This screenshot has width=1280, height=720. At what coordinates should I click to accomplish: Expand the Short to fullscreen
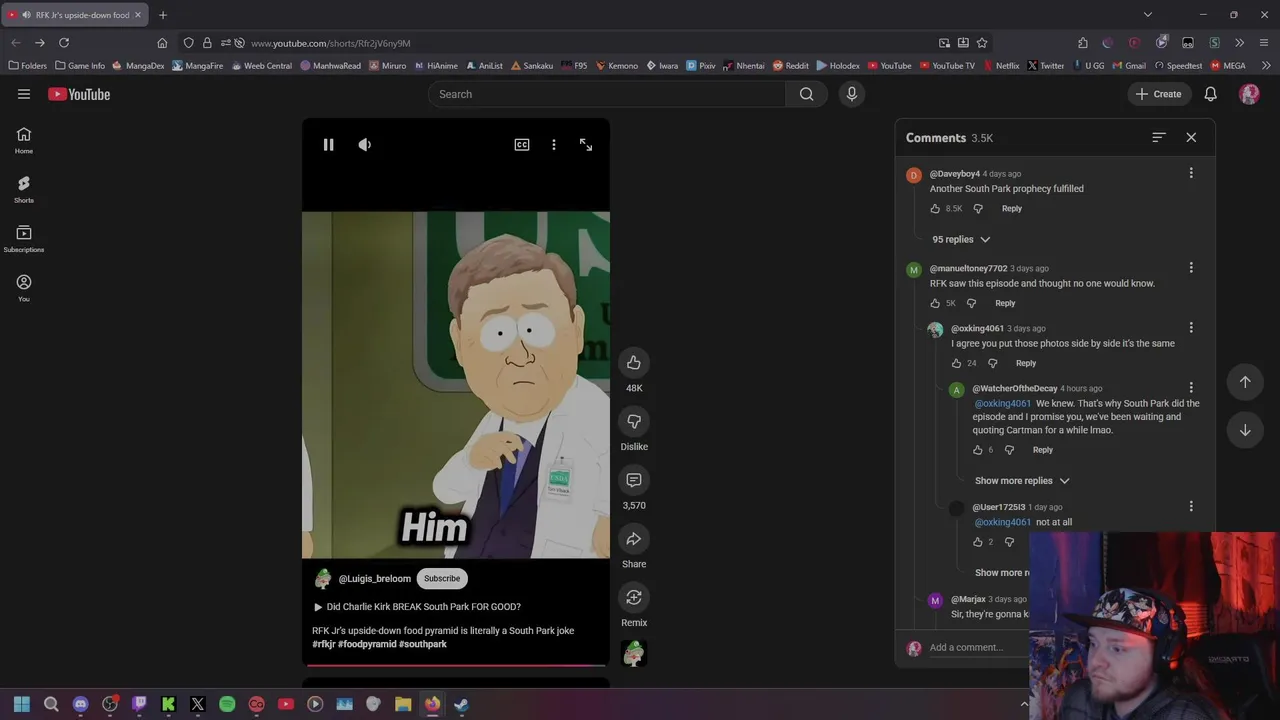(x=586, y=145)
